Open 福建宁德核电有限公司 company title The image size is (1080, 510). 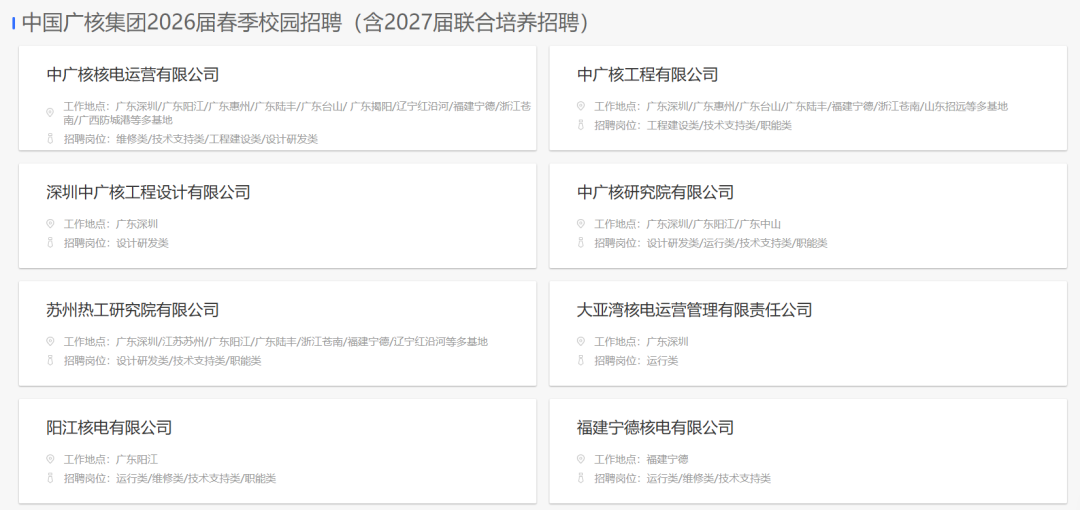point(655,428)
